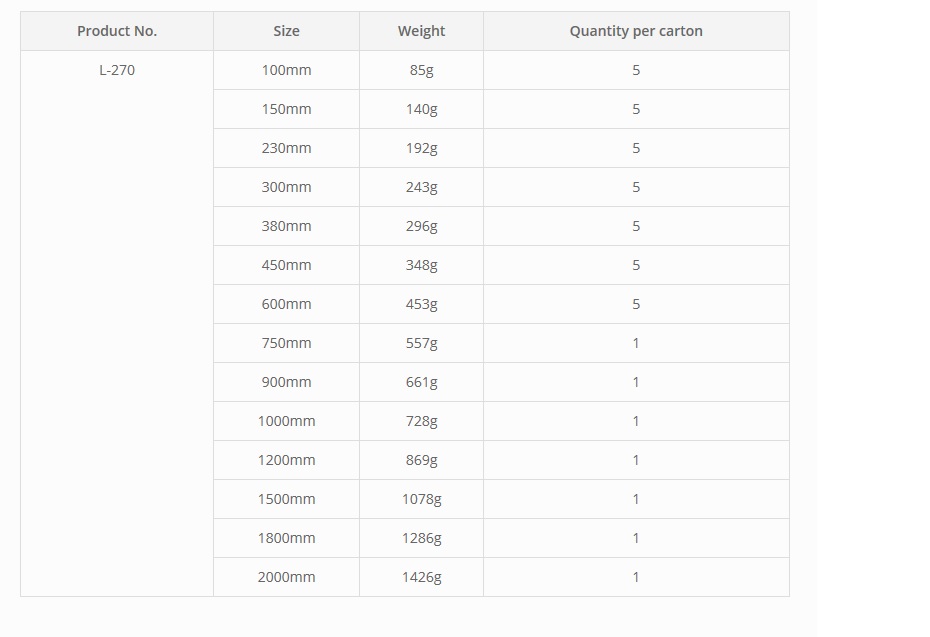930x637 pixels.
Task: Select the 1800mm size cell
Action: (286, 538)
